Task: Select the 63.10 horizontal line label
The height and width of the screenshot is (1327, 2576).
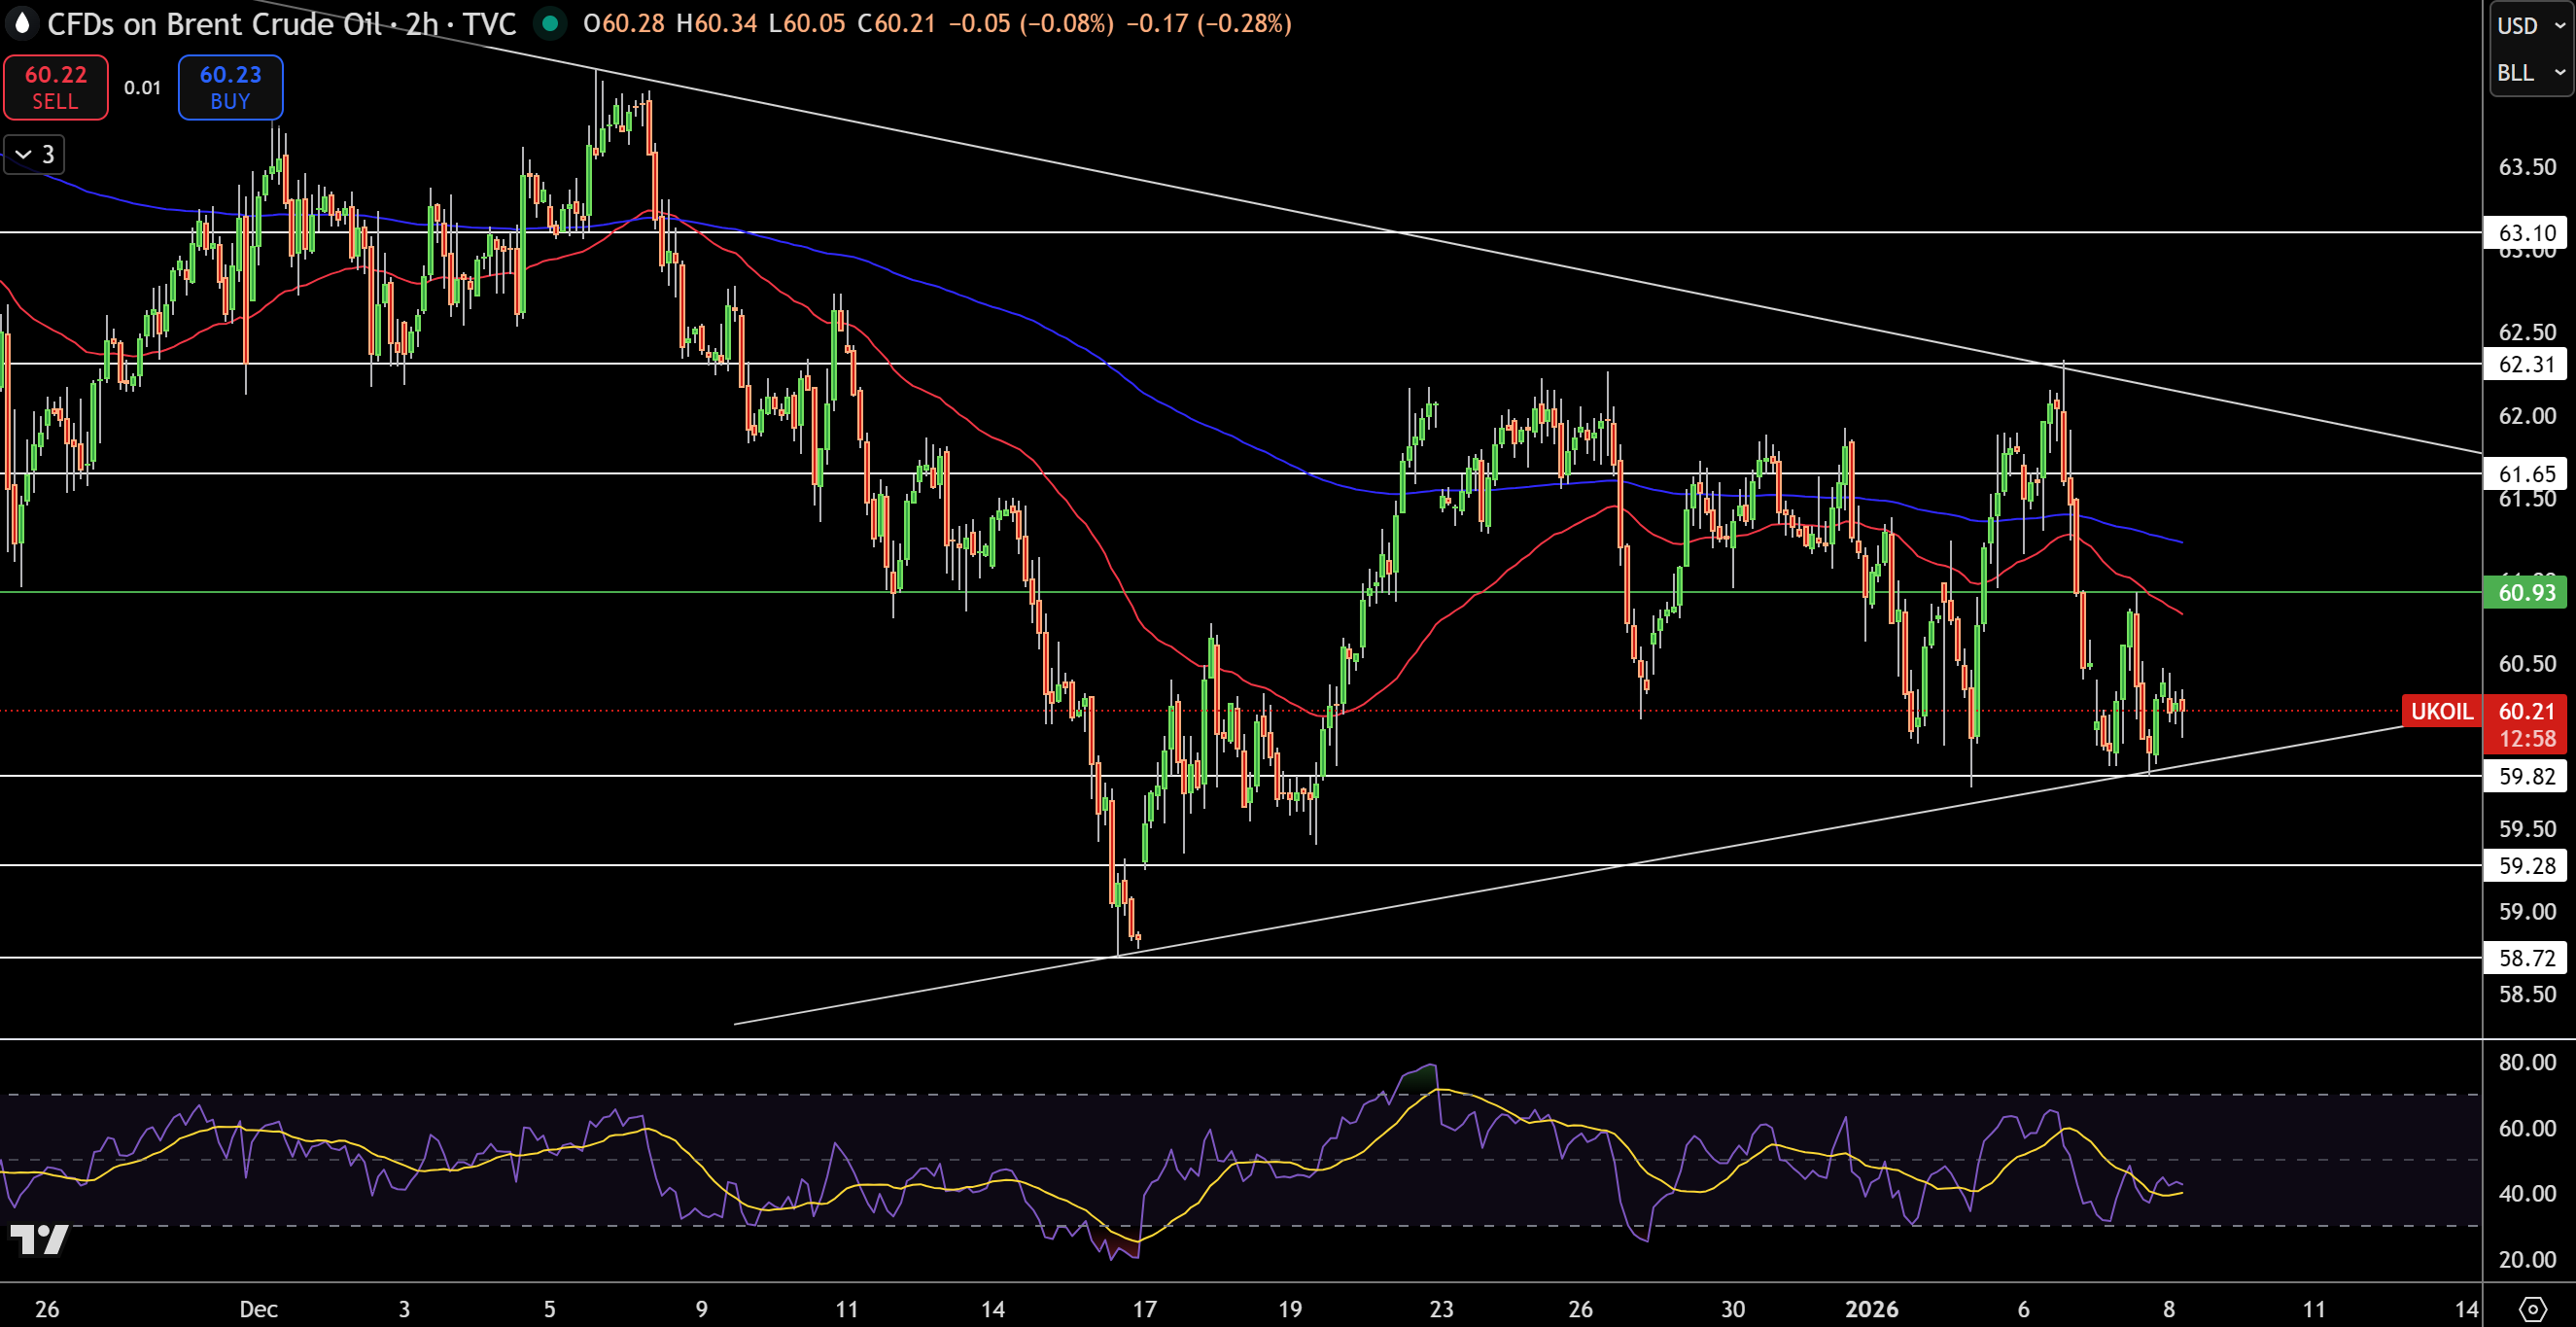Action: (2526, 233)
